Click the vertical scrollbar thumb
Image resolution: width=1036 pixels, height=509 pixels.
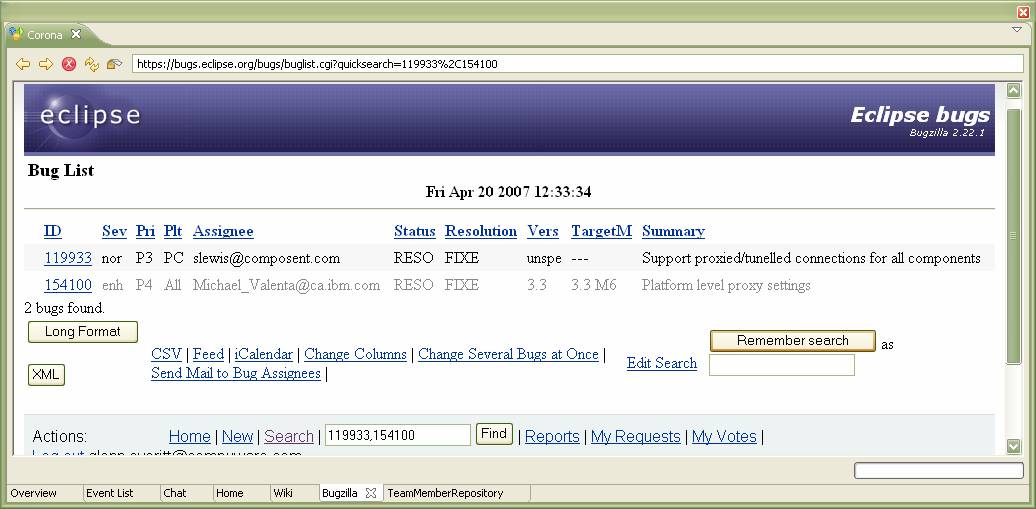[1014, 236]
